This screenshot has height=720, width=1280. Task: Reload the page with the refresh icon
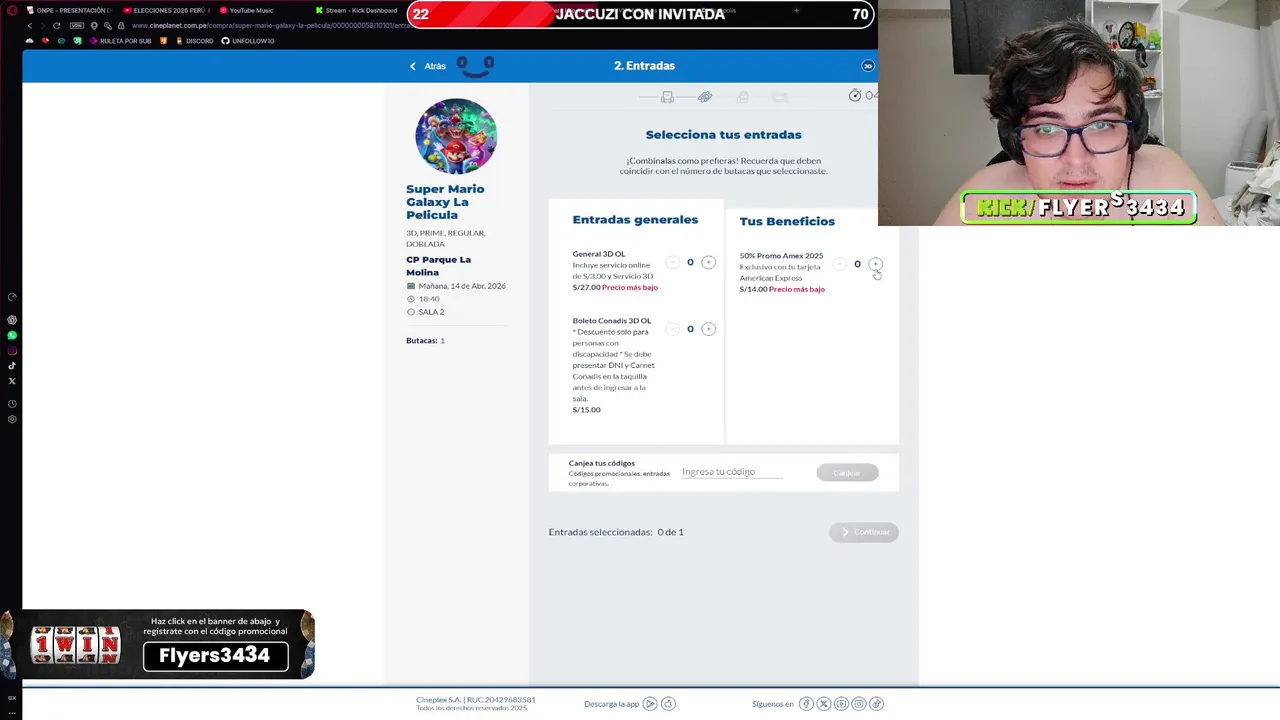point(57,26)
